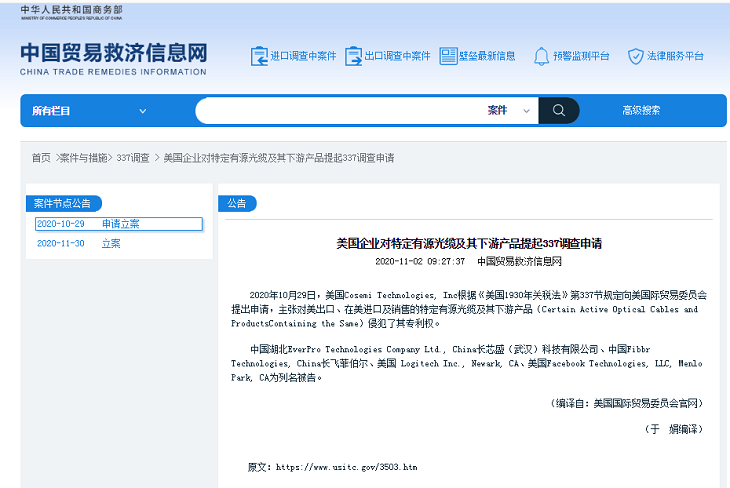Open the 进口调查中案件 link
This screenshot has width=730, height=488.
click(x=303, y=56)
